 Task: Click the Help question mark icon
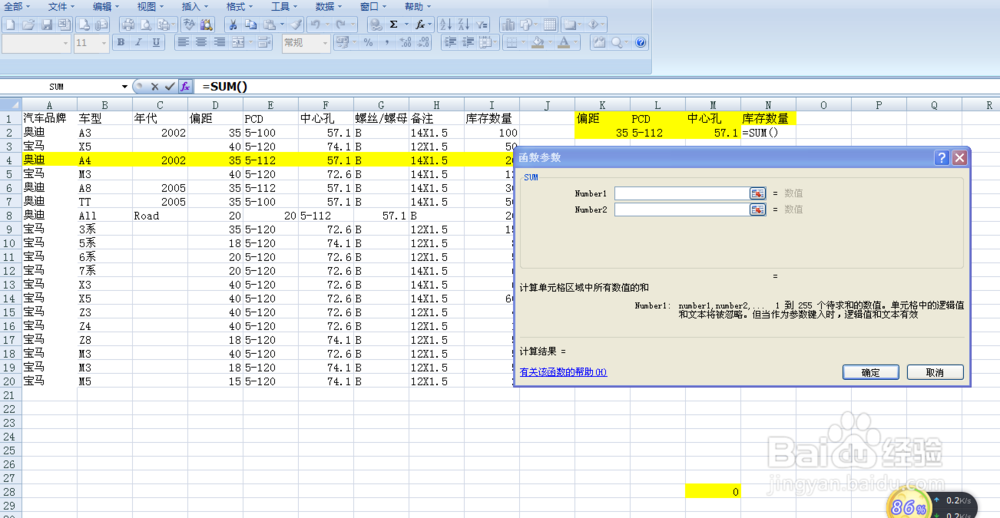click(642, 43)
